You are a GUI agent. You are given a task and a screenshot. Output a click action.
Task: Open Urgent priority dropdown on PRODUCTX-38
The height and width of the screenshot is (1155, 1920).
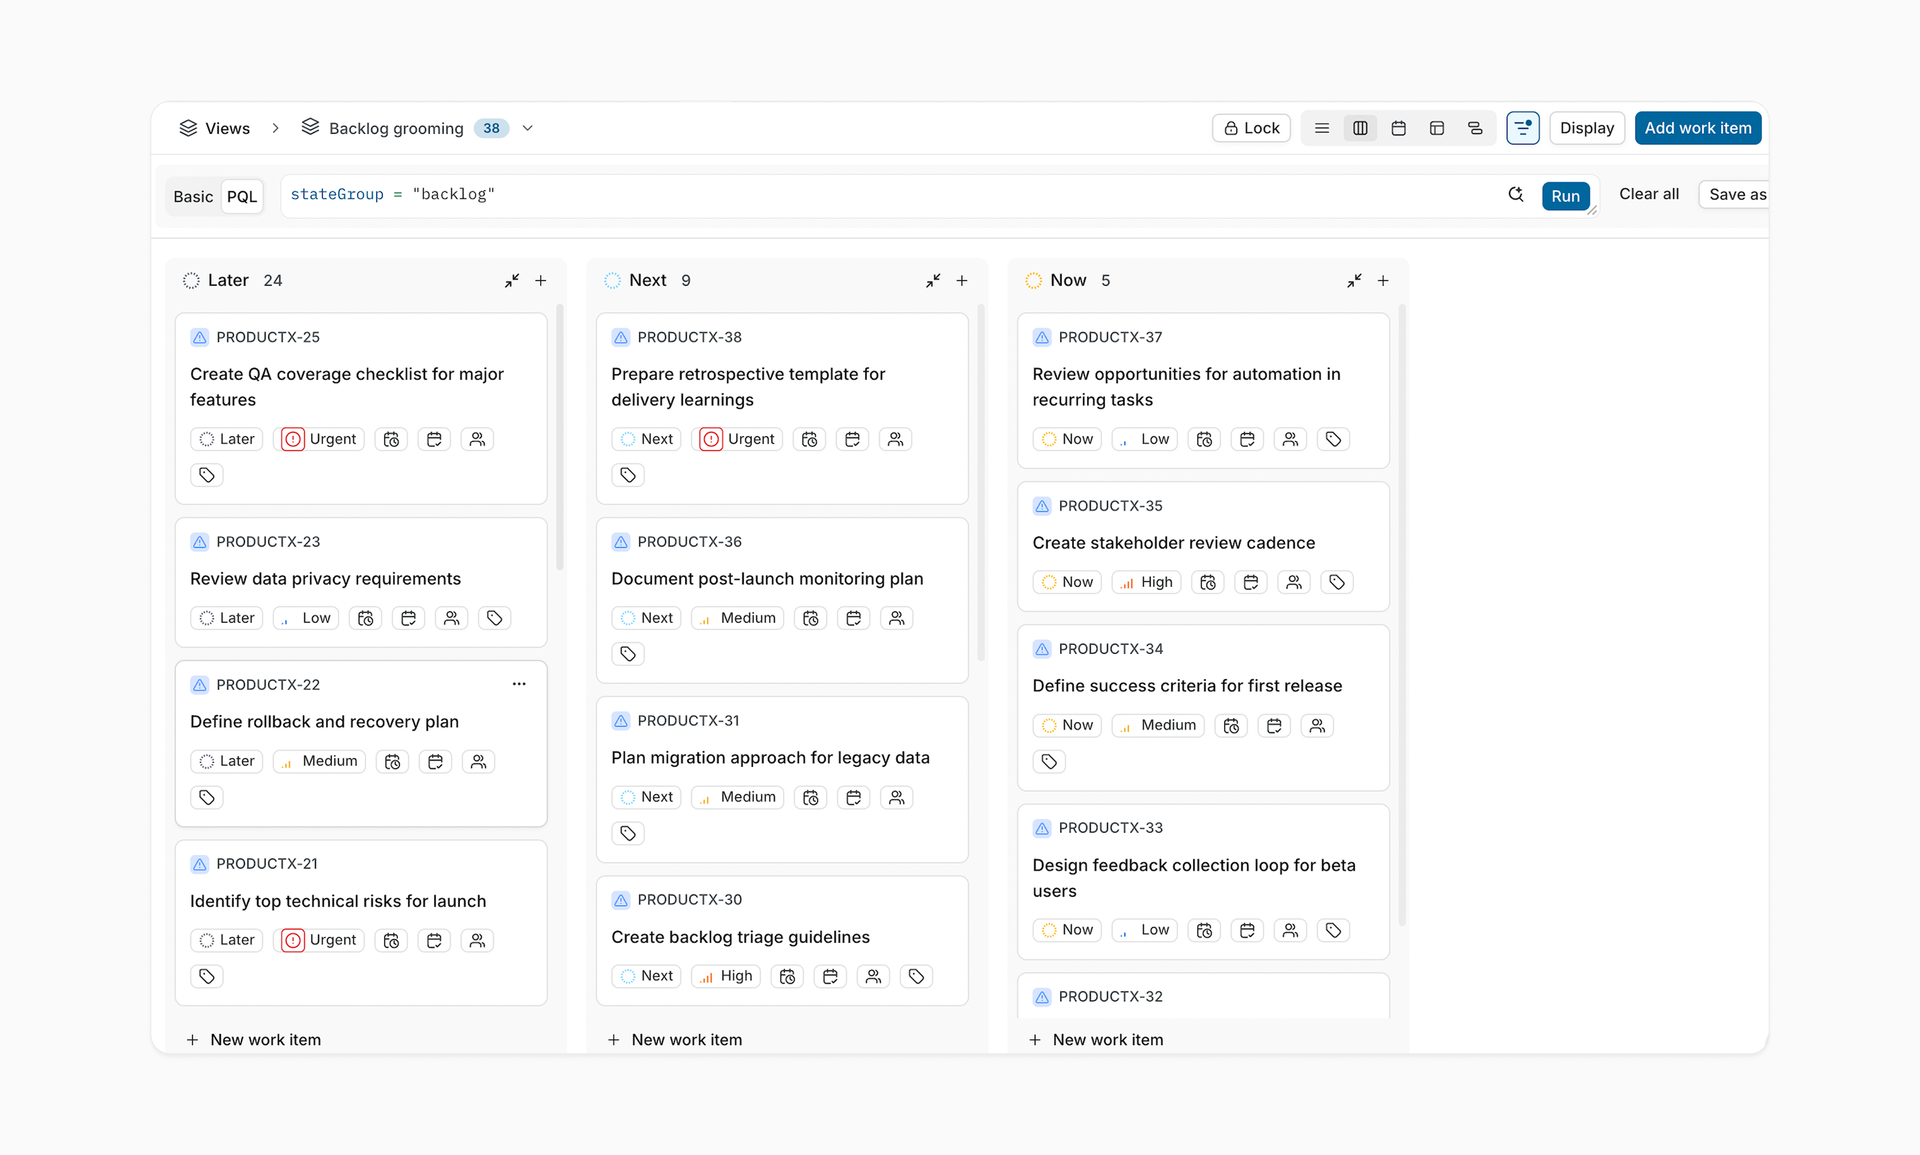click(741, 439)
